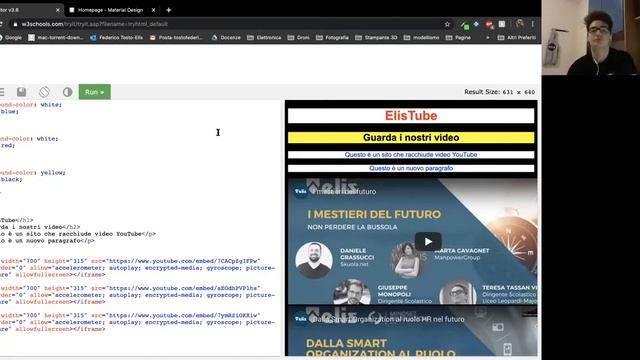
Task: Play the I Mestieri del Futuro video
Action: click(428, 242)
